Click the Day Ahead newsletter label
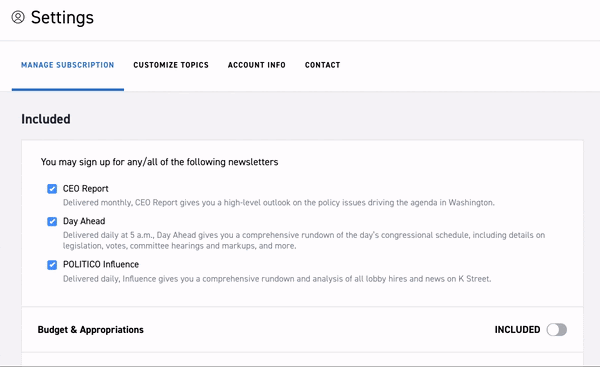600x367 pixels. click(x=84, y=221)
